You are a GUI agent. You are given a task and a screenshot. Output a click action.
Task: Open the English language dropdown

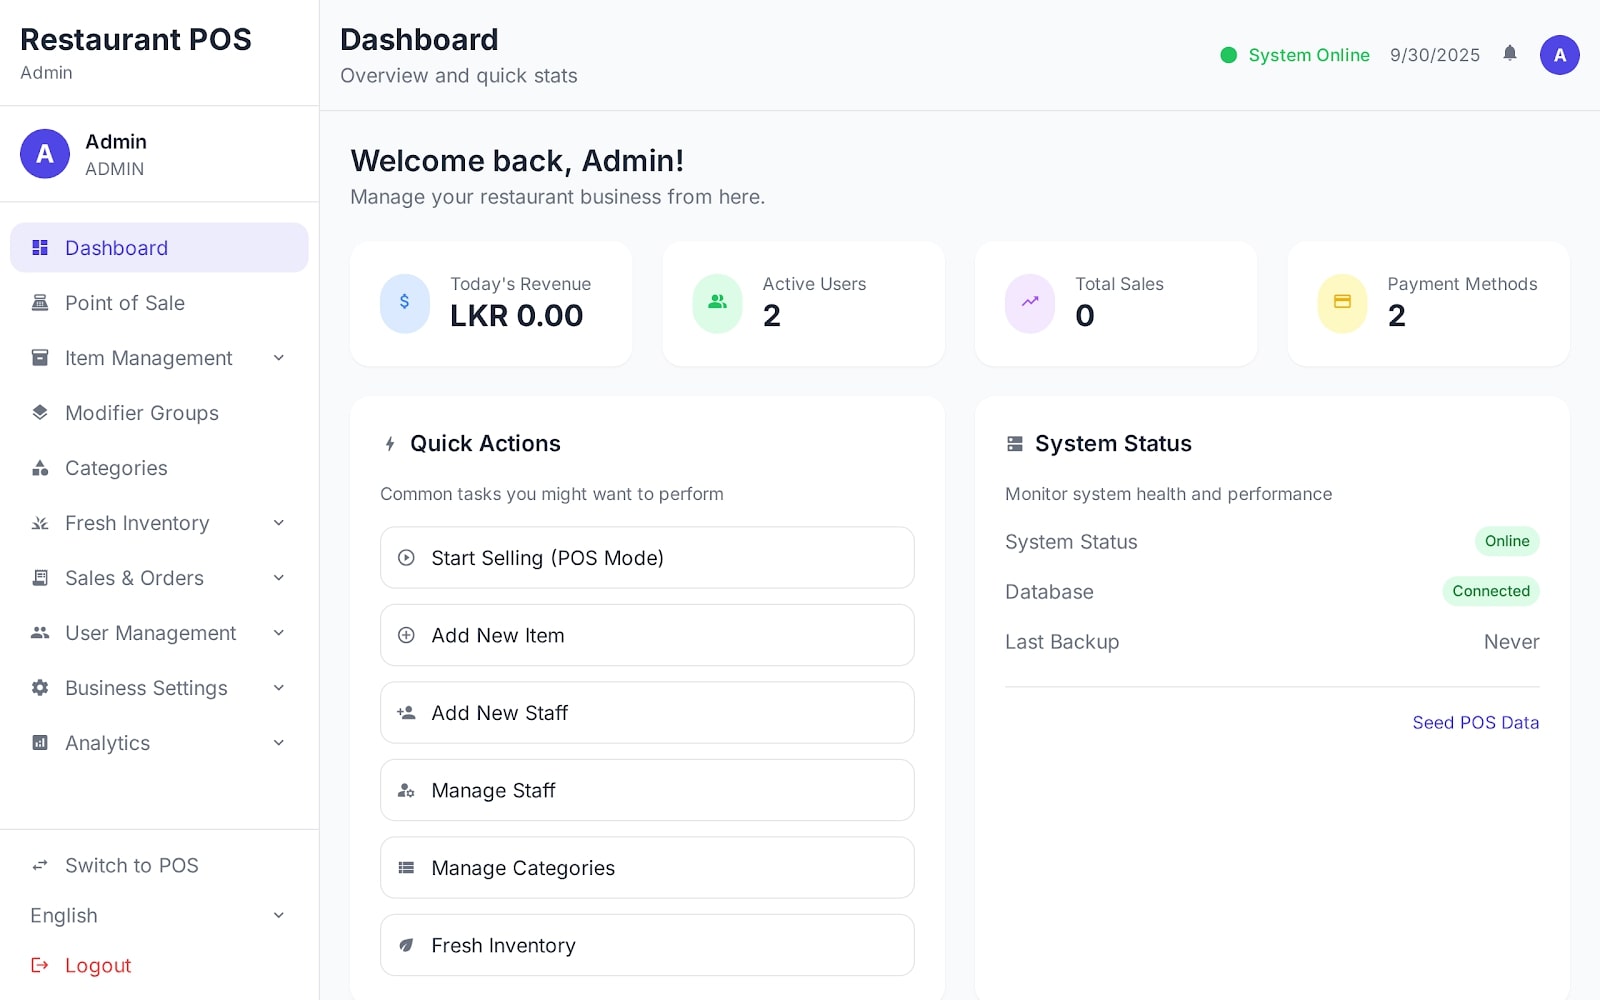click(278, 915)
